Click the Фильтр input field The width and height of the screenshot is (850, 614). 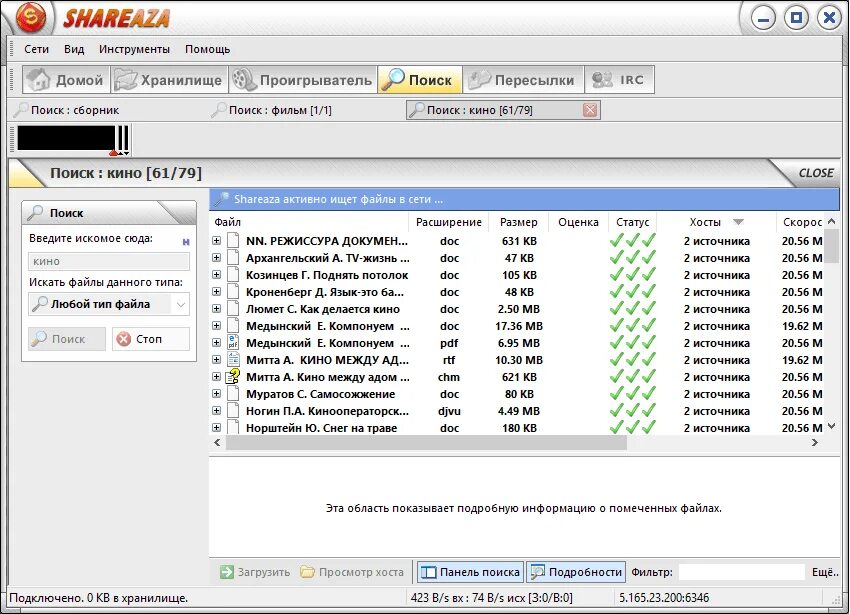click(742, 572)
